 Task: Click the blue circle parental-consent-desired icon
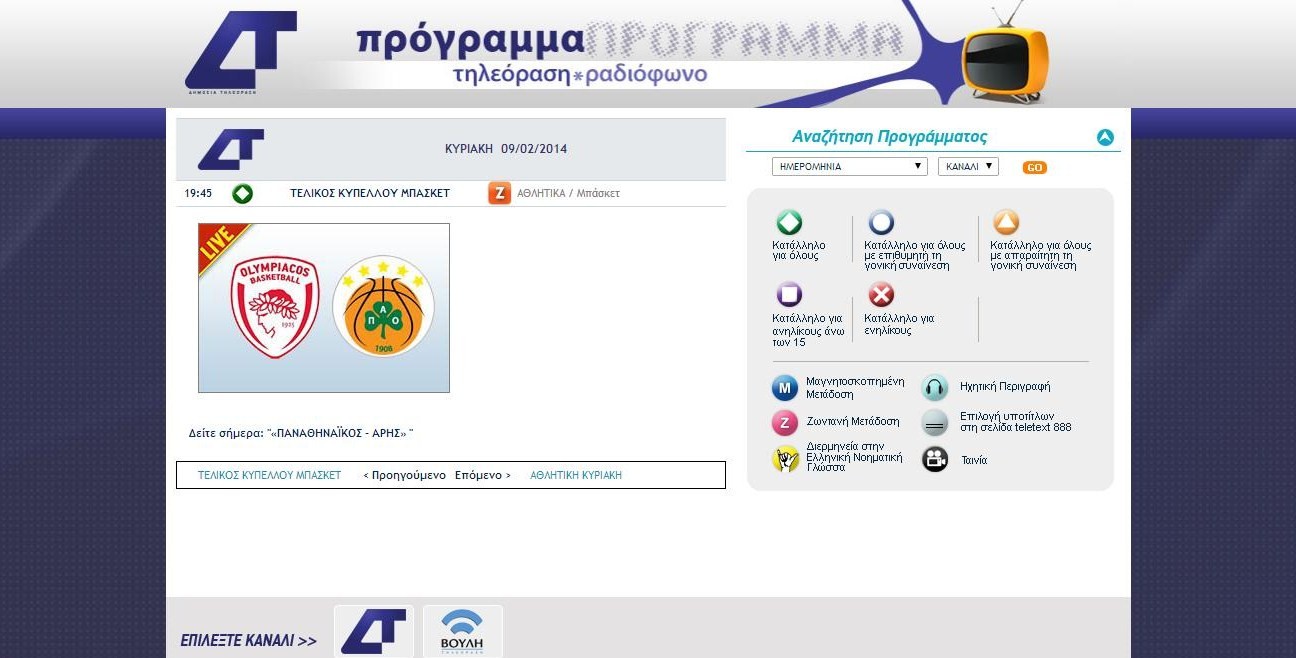(881, 222)
